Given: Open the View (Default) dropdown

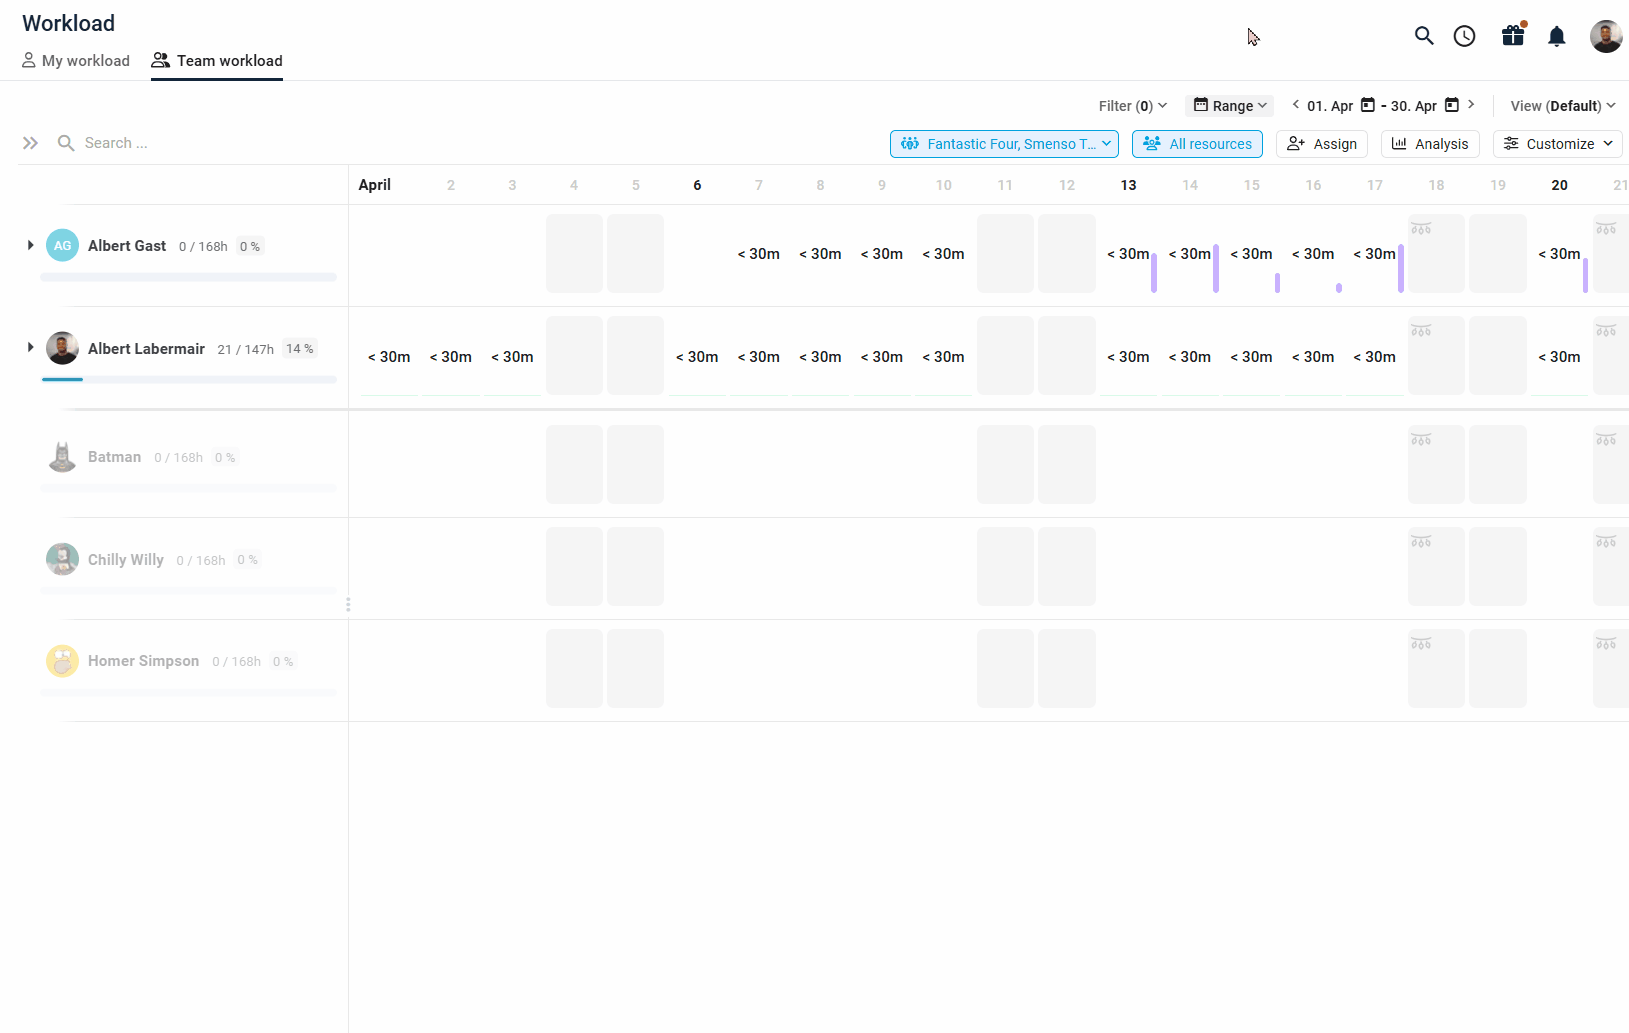Looking at the screenshot, I should 1562,106.
